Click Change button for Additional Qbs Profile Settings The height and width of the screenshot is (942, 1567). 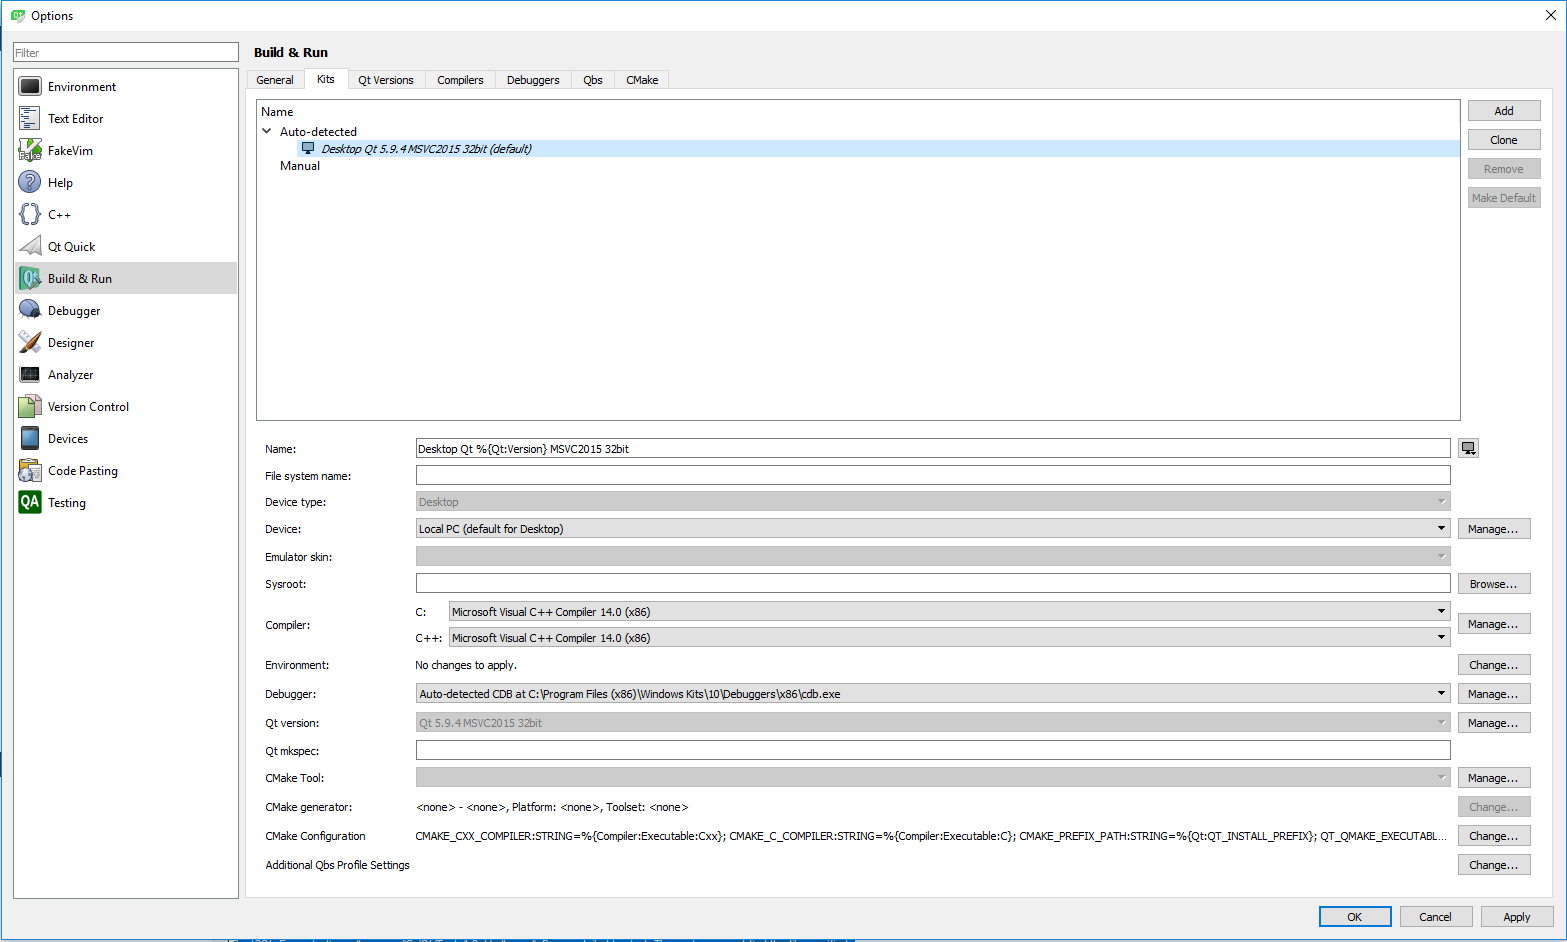click(1494, 865)
